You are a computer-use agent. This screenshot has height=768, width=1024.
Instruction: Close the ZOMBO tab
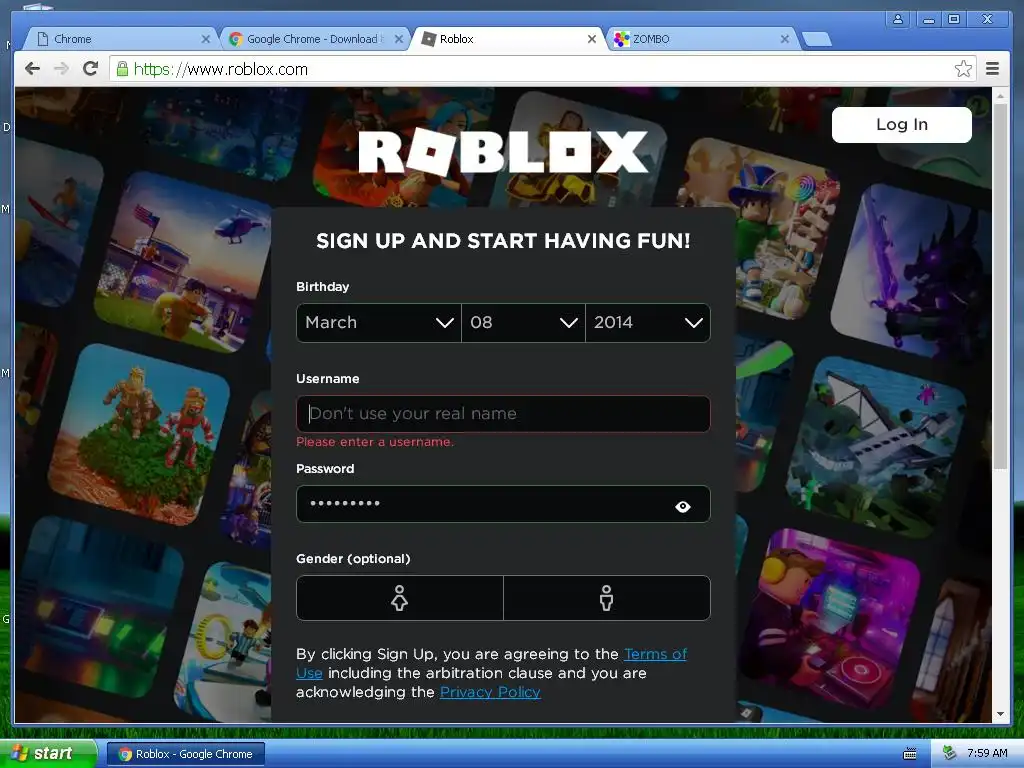click(785, 39)
